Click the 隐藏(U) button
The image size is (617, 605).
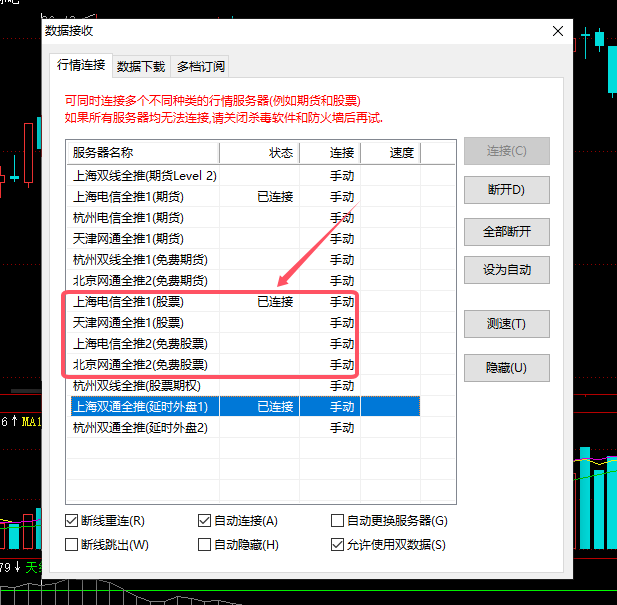[506, 368]
